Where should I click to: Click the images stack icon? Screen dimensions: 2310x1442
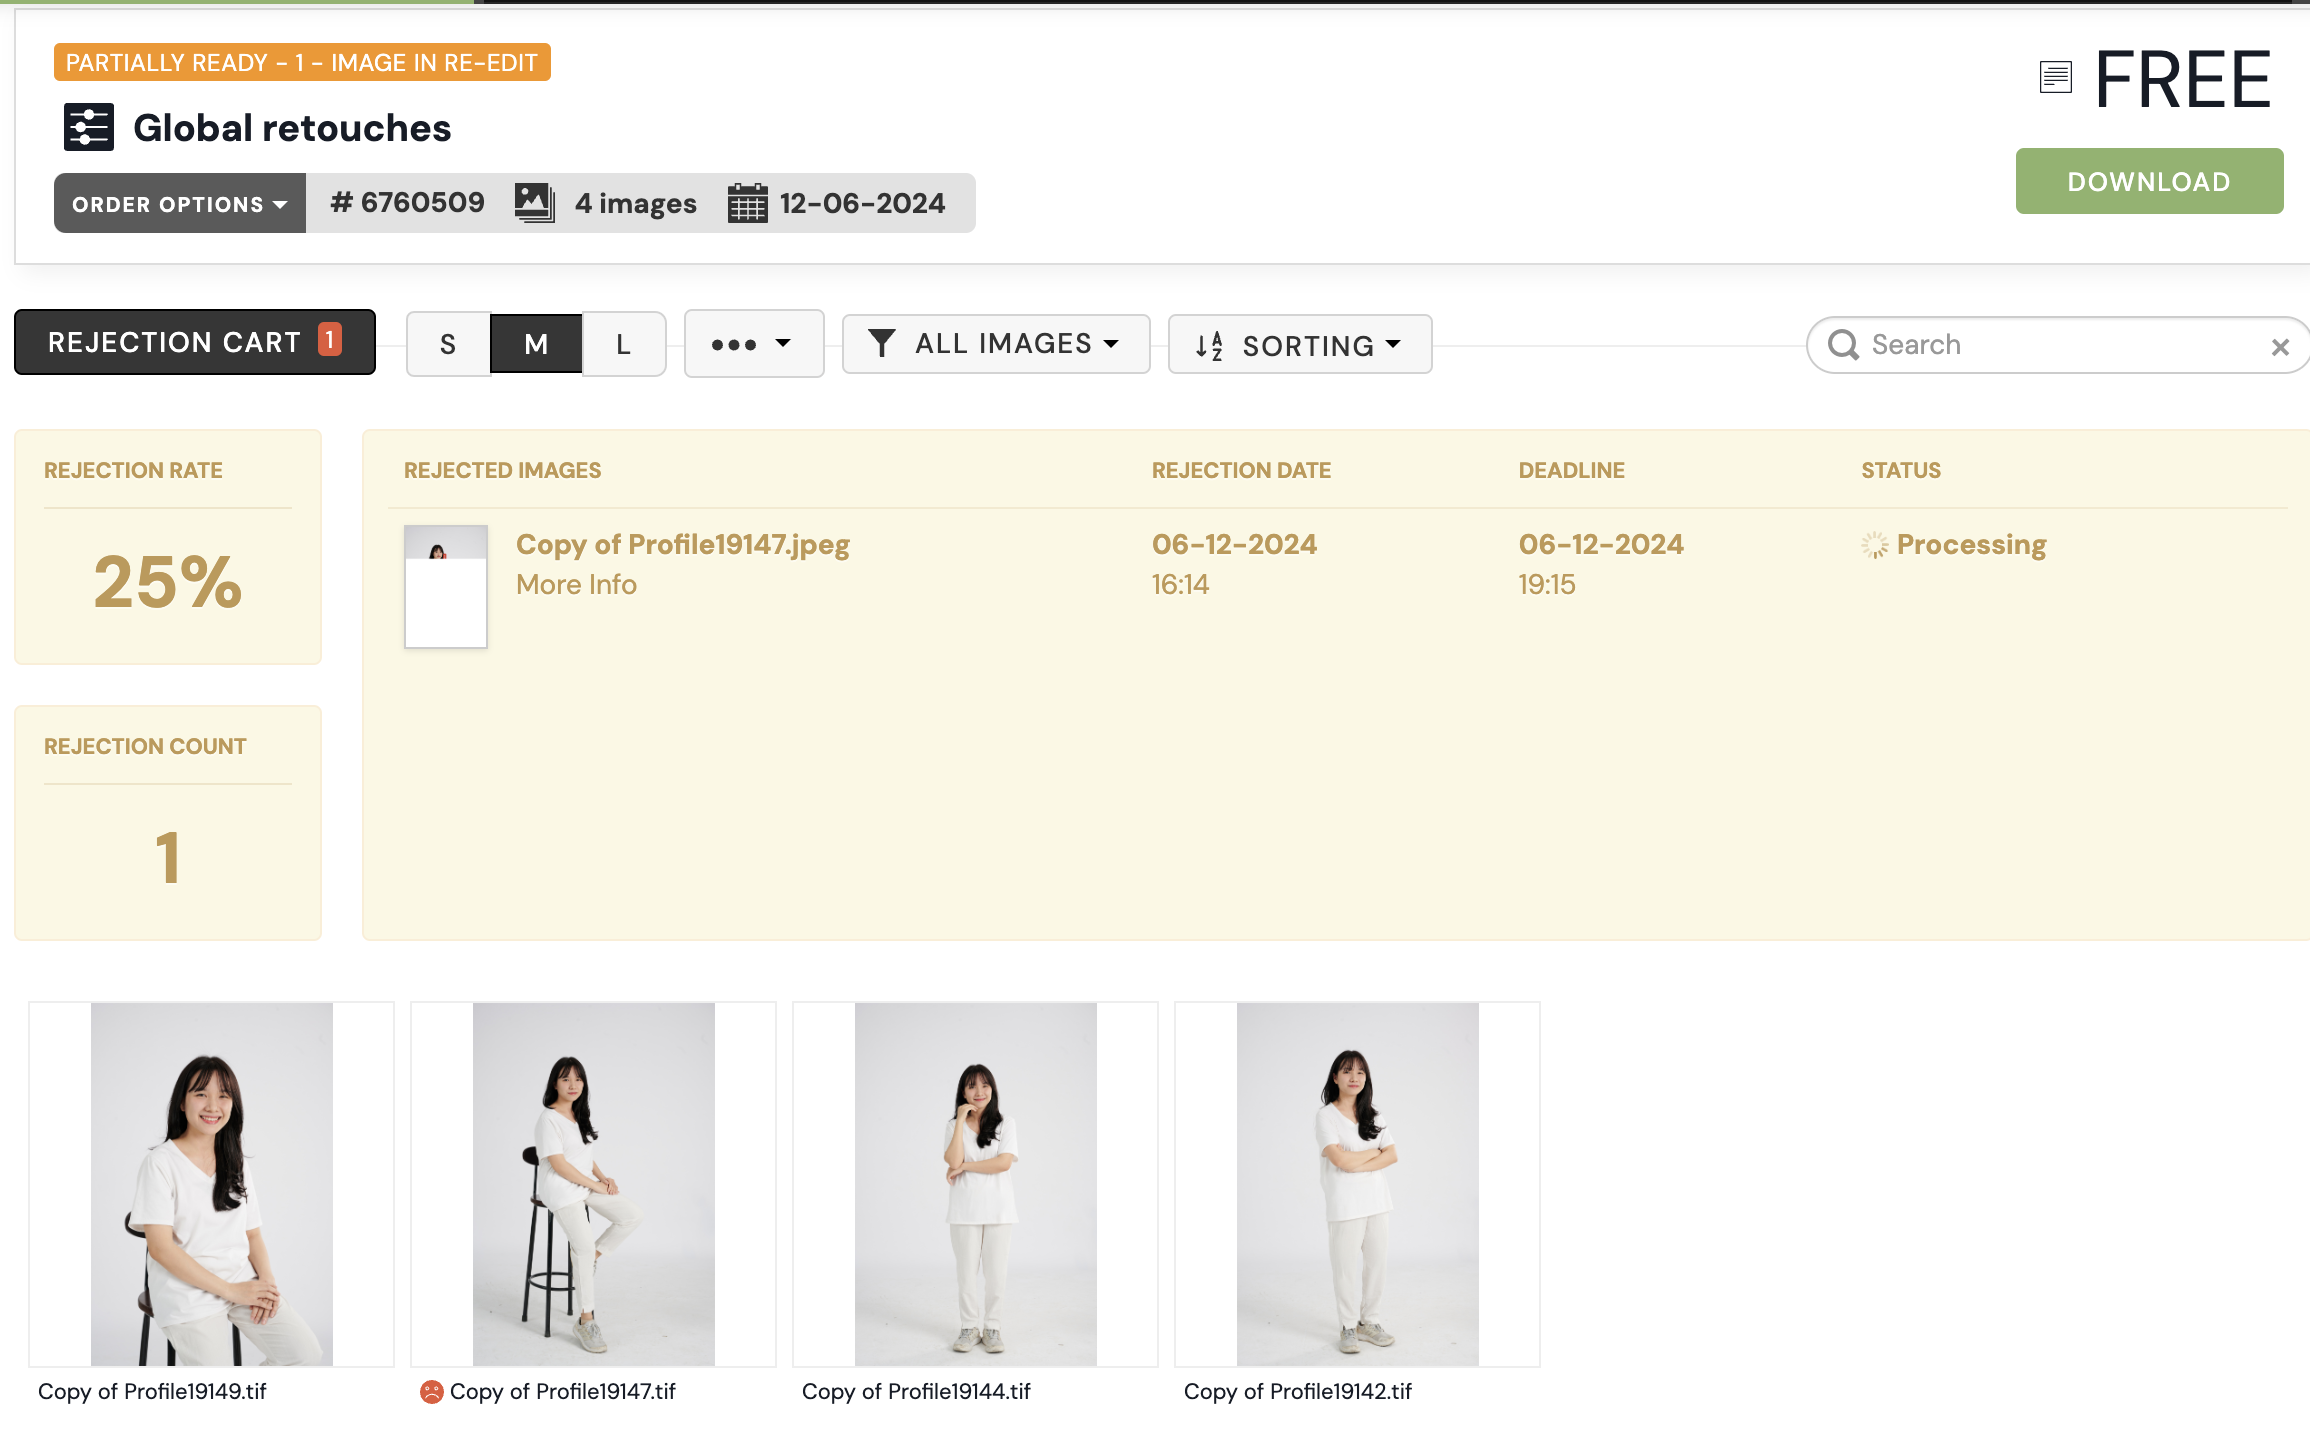pos(535,203)
